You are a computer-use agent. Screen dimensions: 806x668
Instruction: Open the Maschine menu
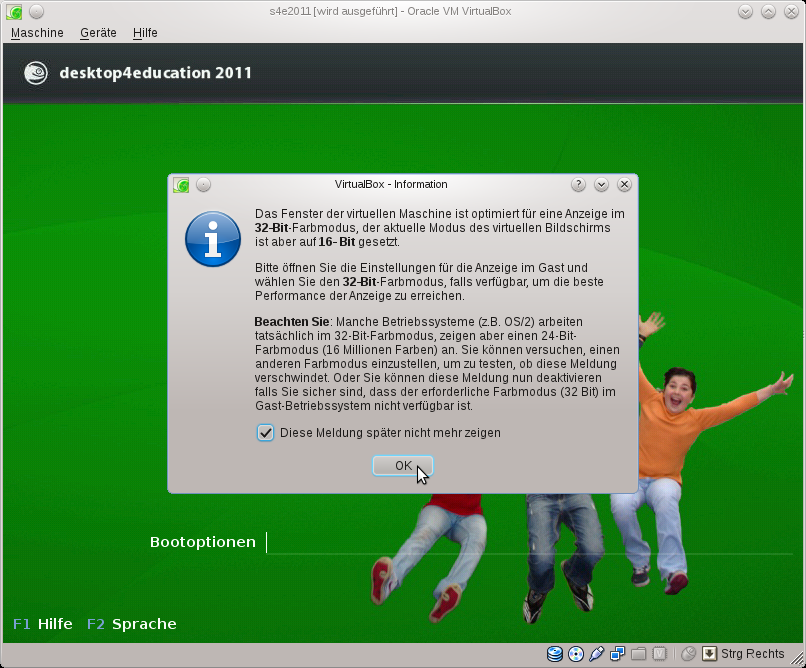pos(37,33)
